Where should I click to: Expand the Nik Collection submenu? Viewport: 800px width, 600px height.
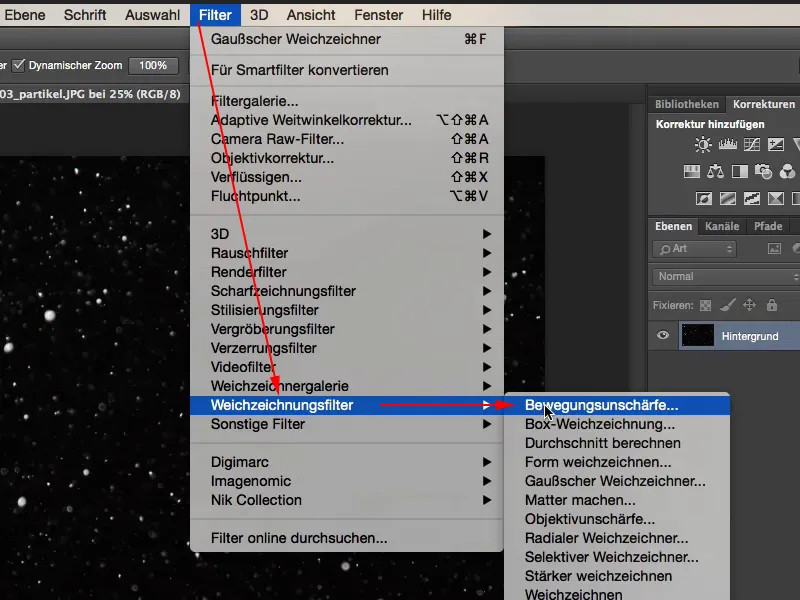[x=347, y=500]
